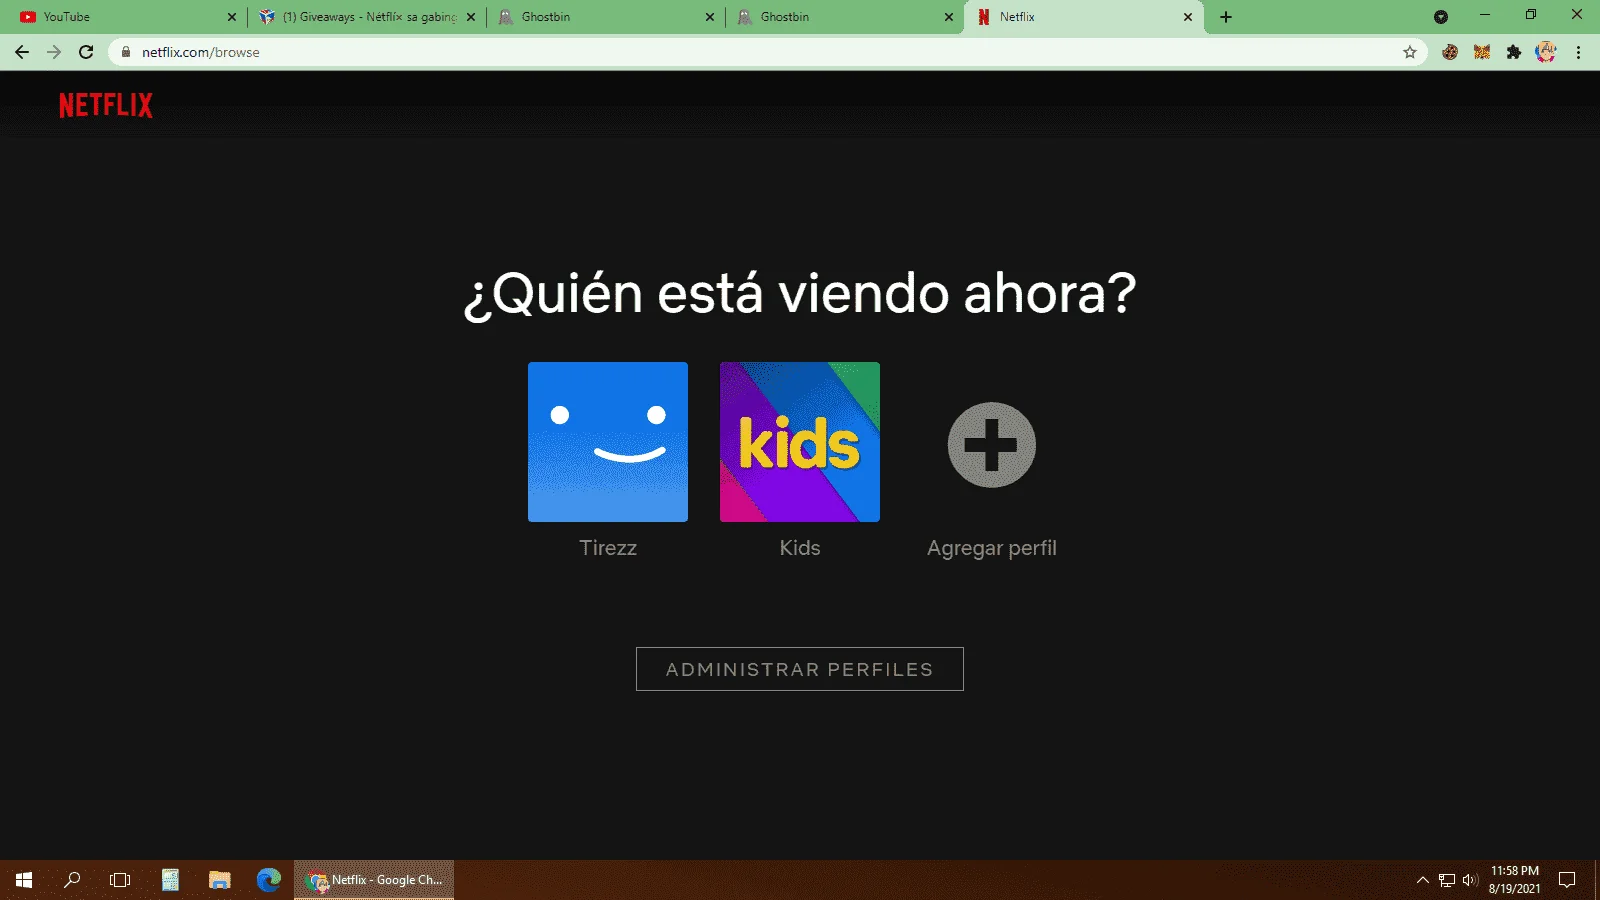The width and height of the screenshot is (1600, 900).
Task: Close the Giveaways tab
Action: tap(471, 17)
